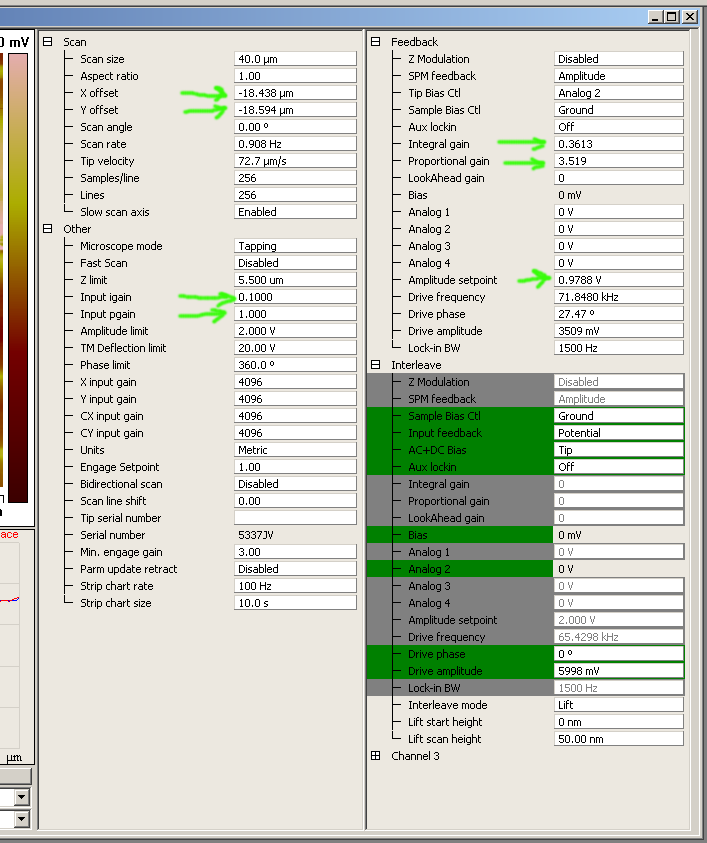Click the Input pgain 1.000 field
707x843 pixels.
point(295,314)
